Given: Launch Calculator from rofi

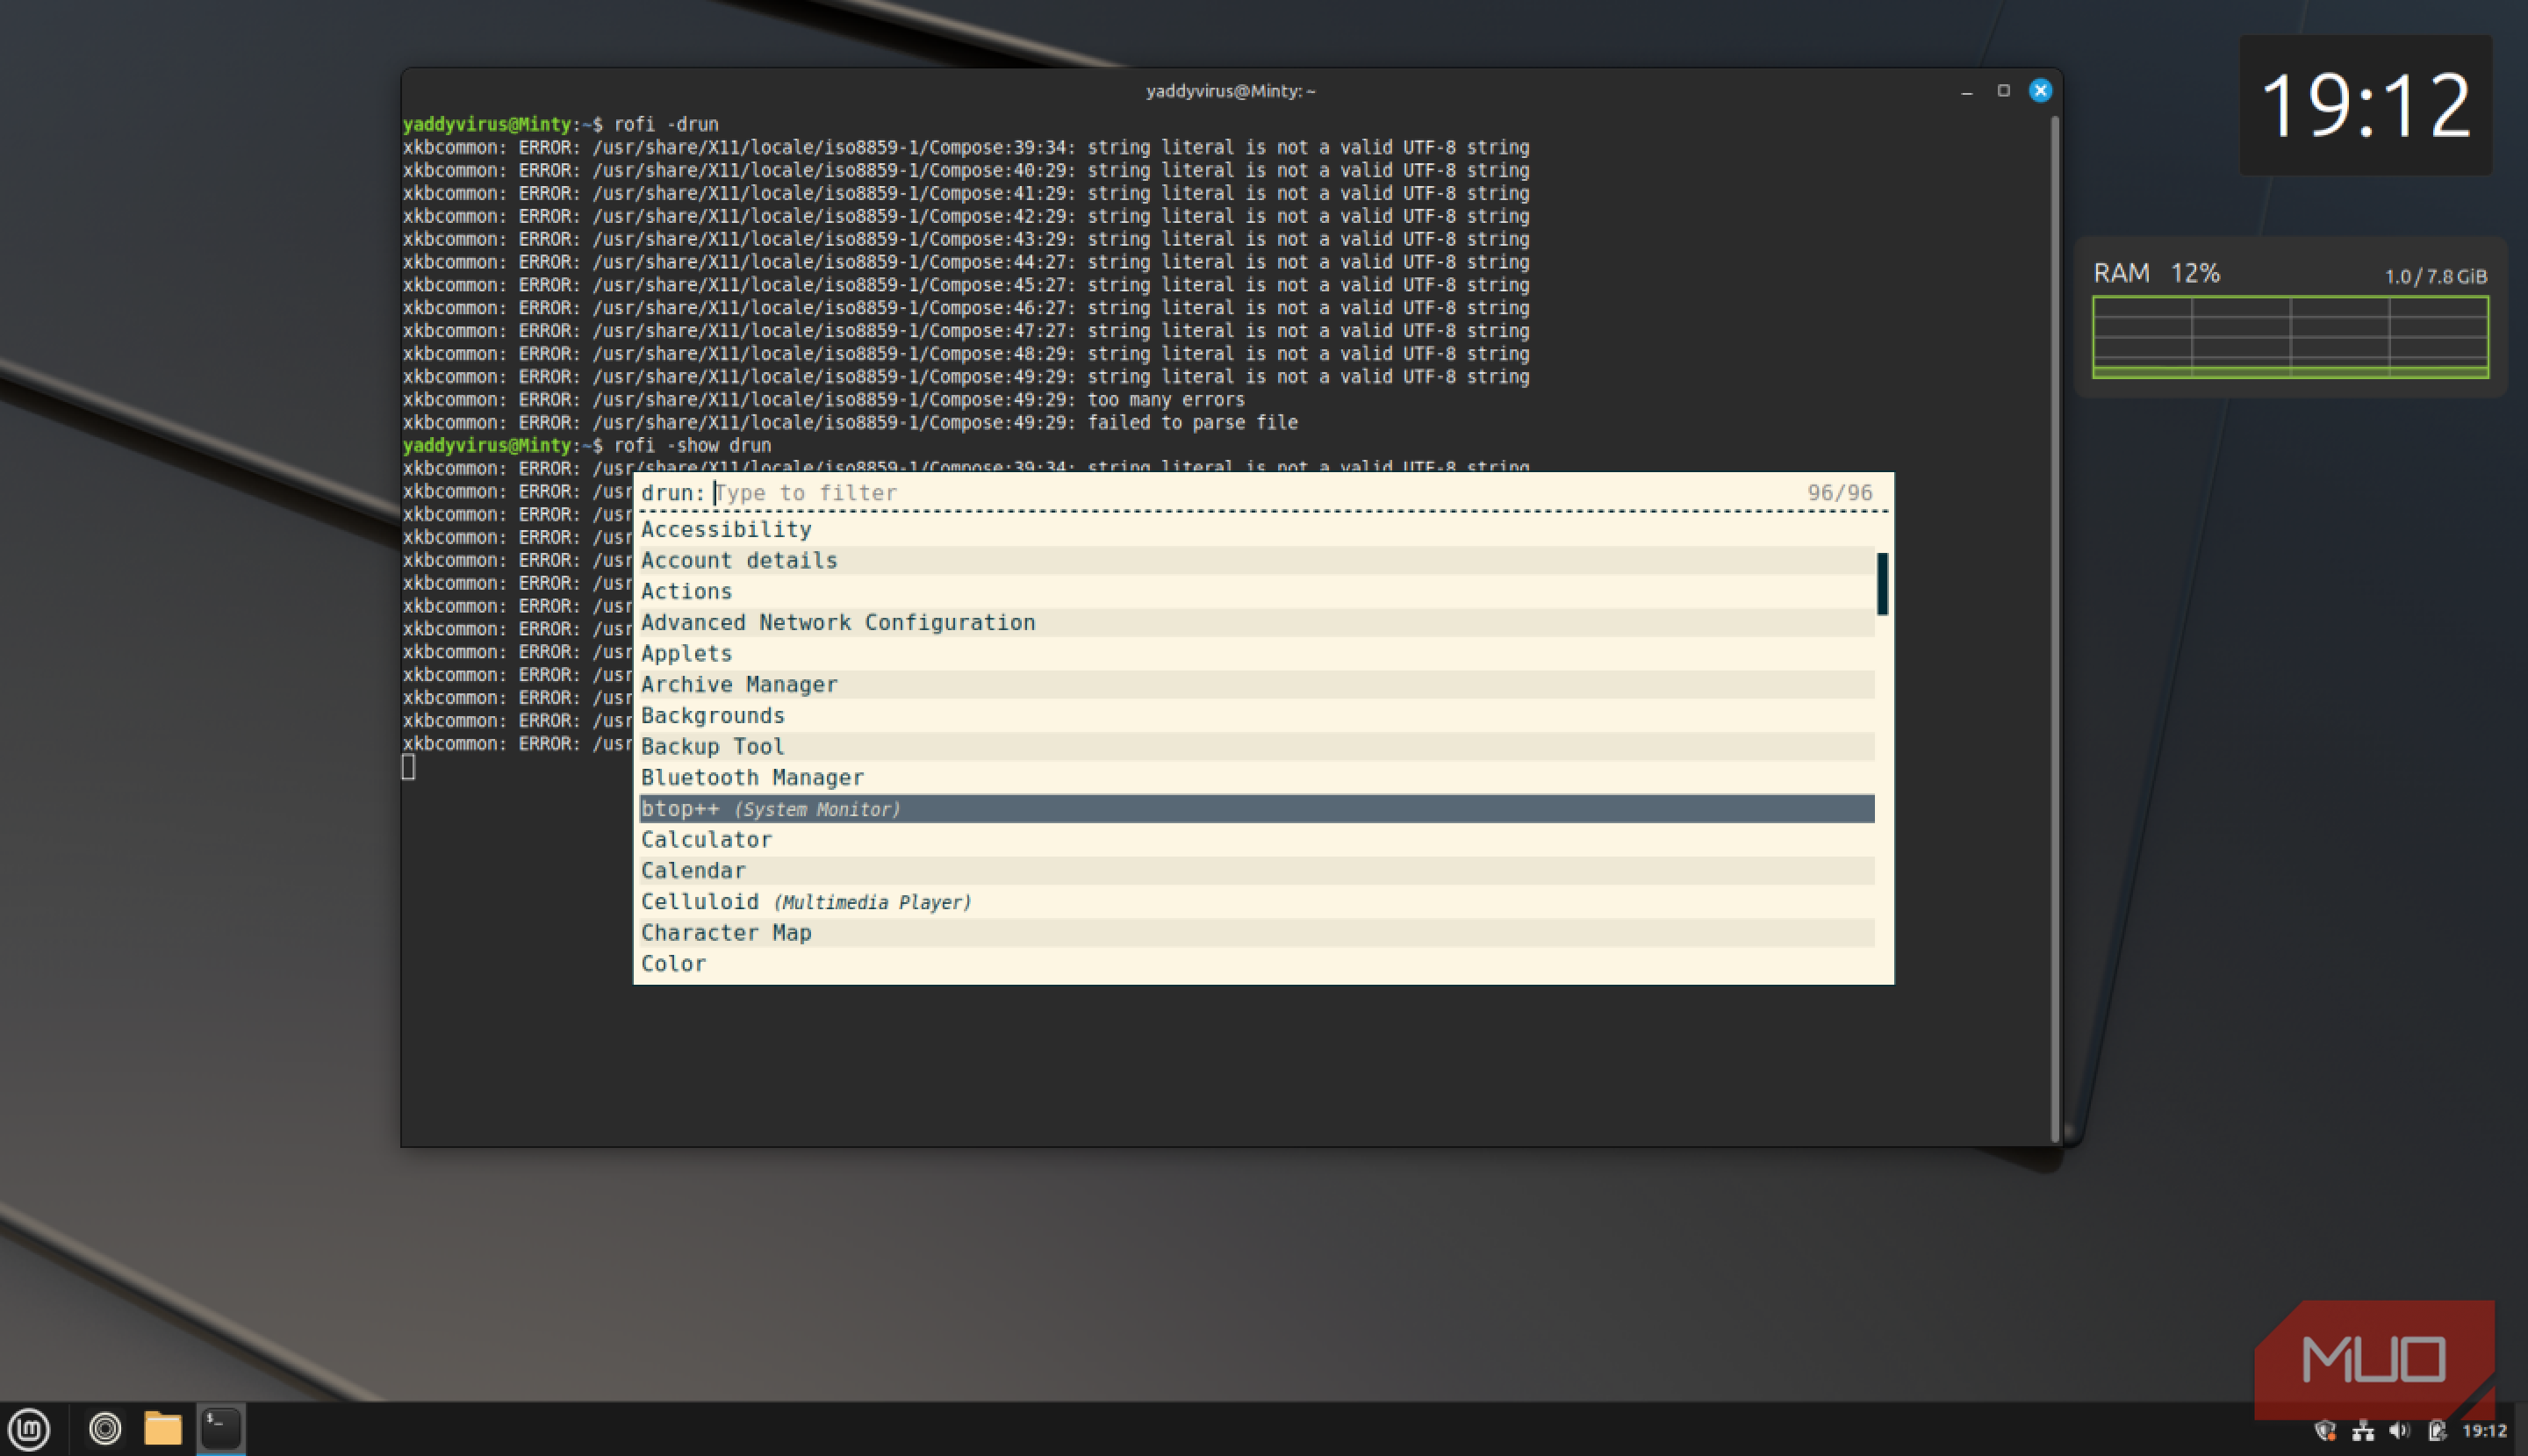Looking at the screenshot, I should click(x=1257, y=840).
